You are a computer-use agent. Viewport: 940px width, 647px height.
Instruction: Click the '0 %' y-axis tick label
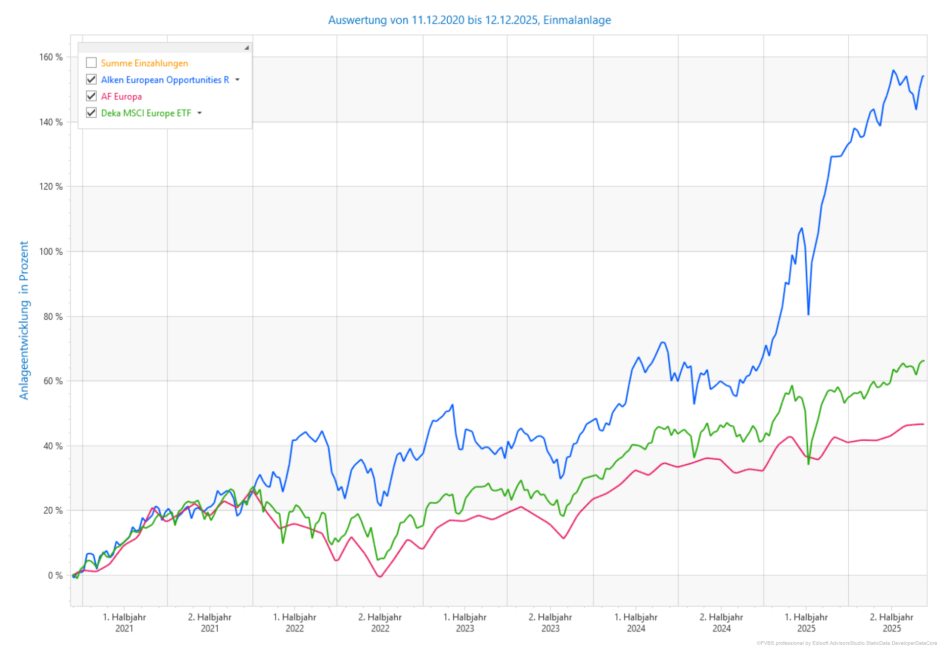(x=55, y=575)
